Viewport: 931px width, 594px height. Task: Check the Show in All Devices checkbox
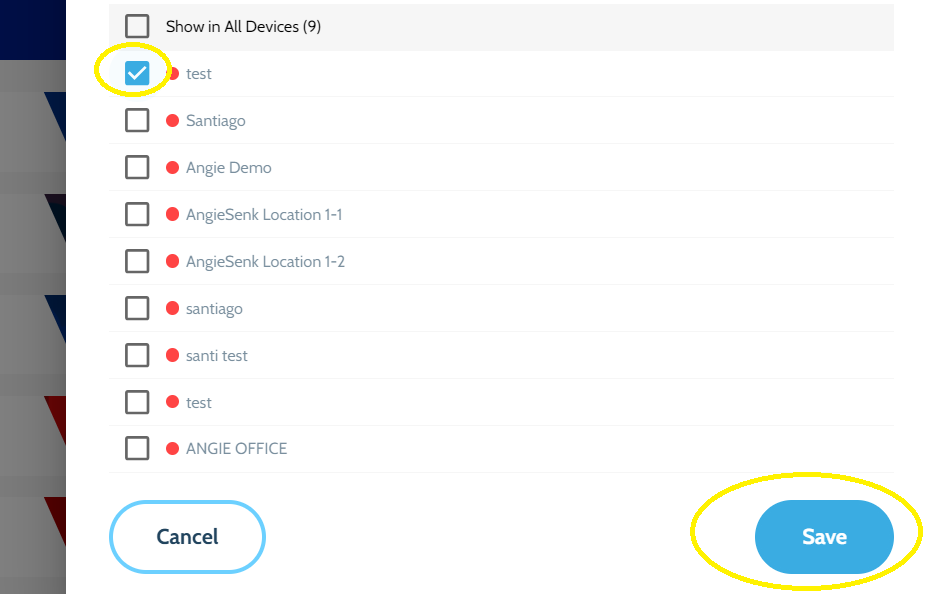tap(137, 26)
